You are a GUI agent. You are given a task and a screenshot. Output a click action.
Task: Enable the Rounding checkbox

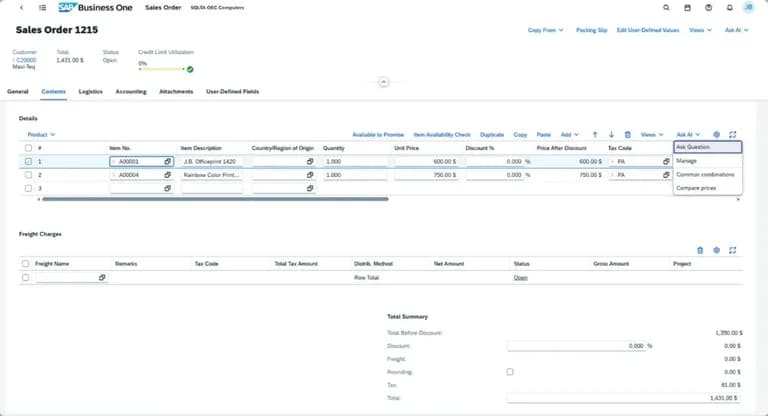510,372
